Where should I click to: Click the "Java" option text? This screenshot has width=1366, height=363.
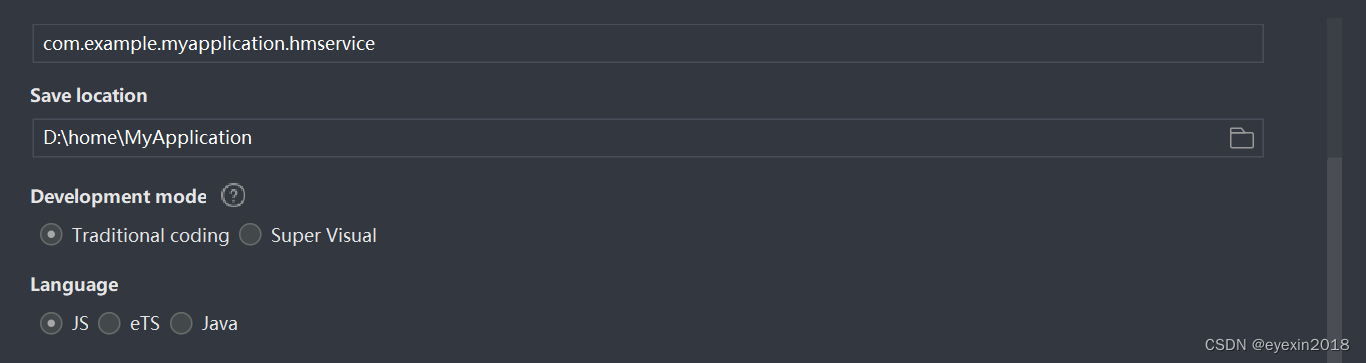coord(220,324)
